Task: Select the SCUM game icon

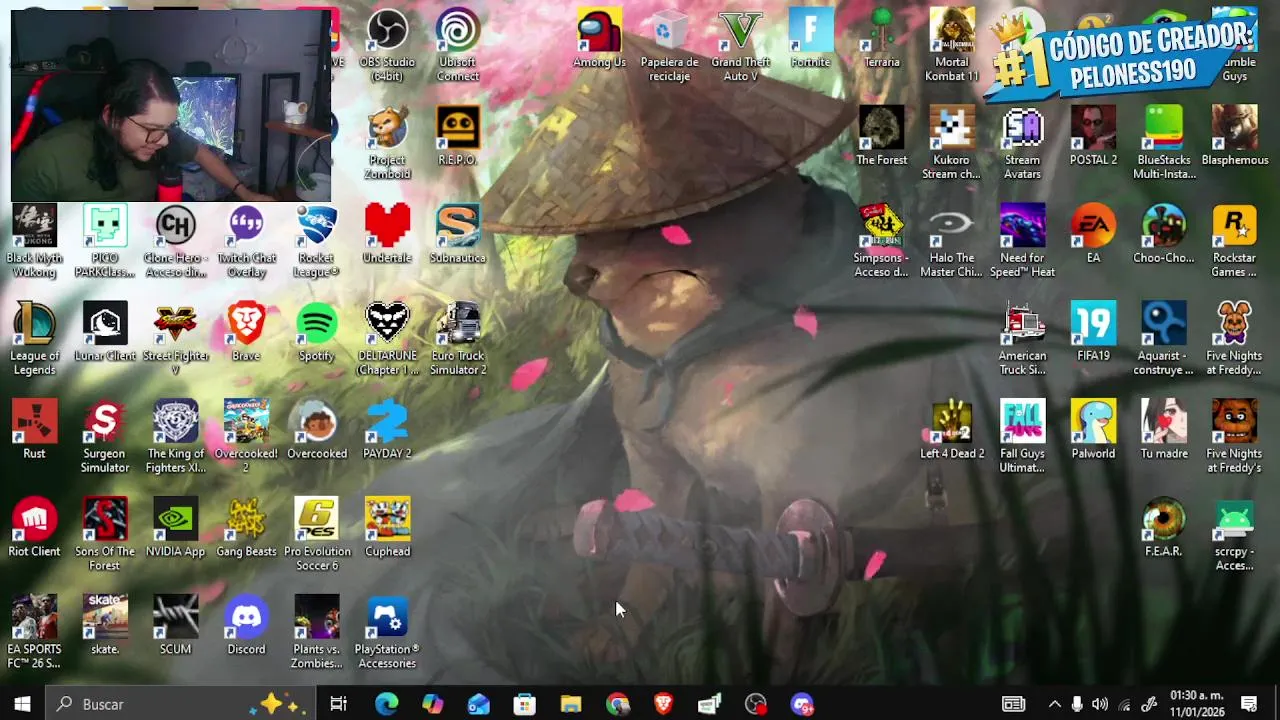Action: click(x=175, y=627)
